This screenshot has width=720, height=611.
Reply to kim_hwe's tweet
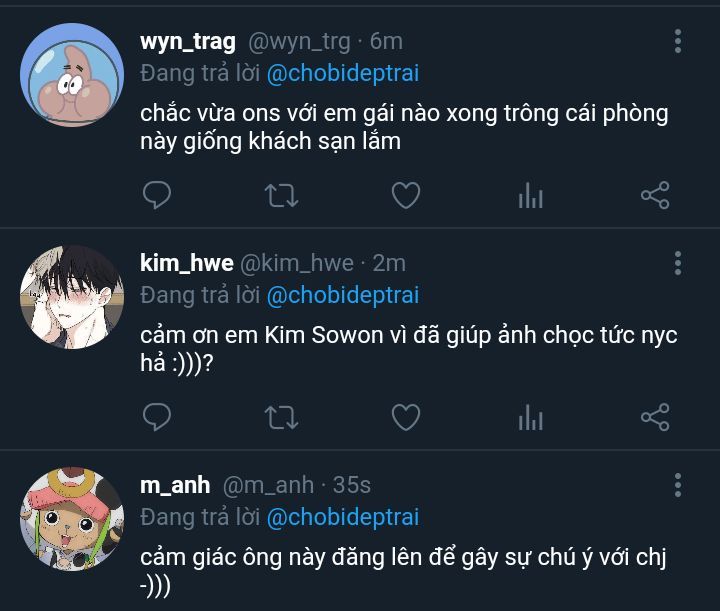coord(157,417)
